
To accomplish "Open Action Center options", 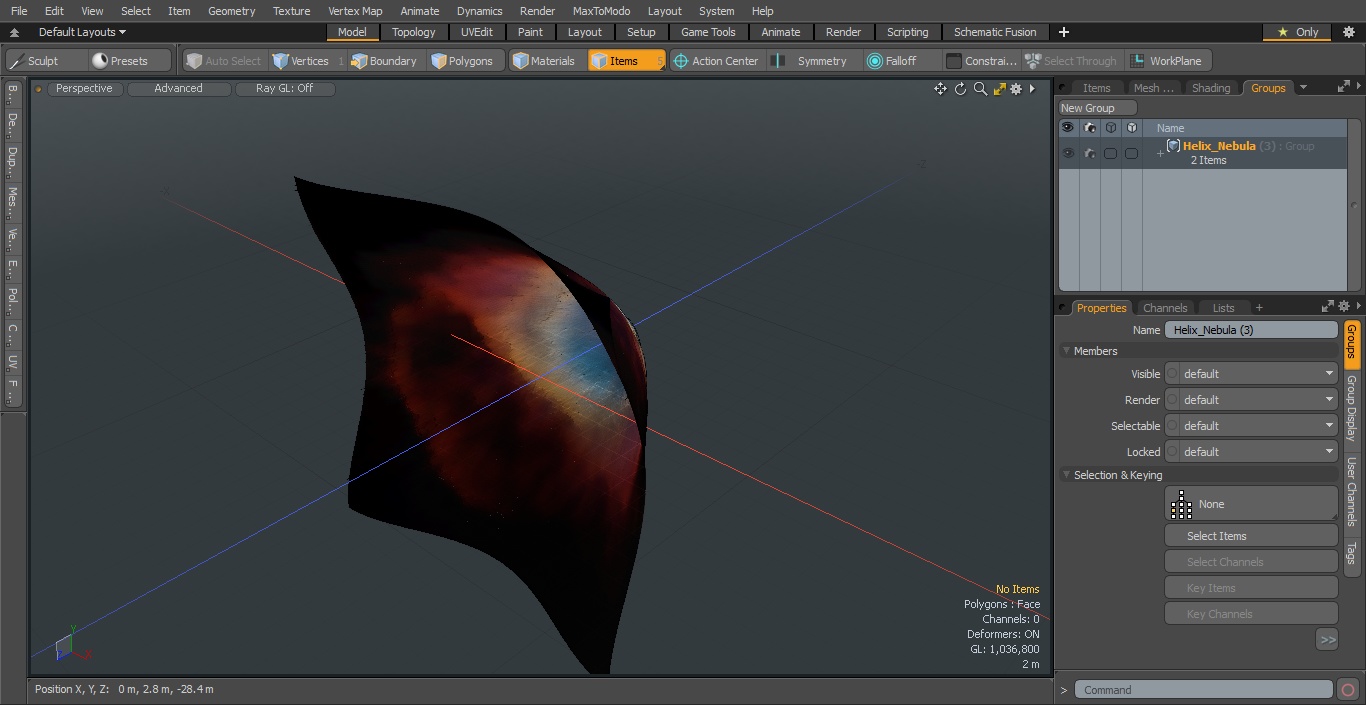I will point(717,61).
